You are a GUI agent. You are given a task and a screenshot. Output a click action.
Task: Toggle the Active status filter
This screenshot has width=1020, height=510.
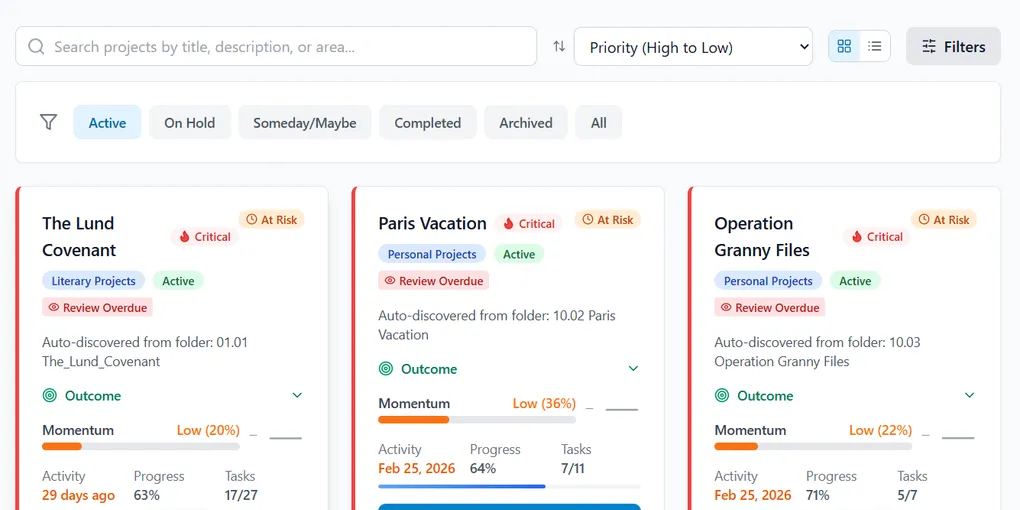click(107, 122)
